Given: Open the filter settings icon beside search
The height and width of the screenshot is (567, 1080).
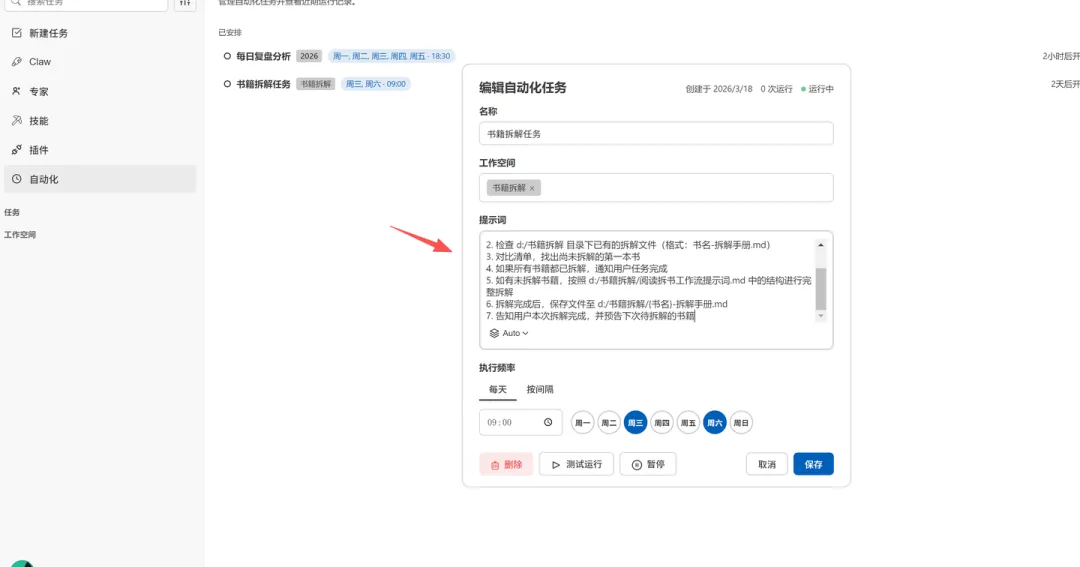Looking at the screenshot, I should pyautogui.click(x=185, y=3).
